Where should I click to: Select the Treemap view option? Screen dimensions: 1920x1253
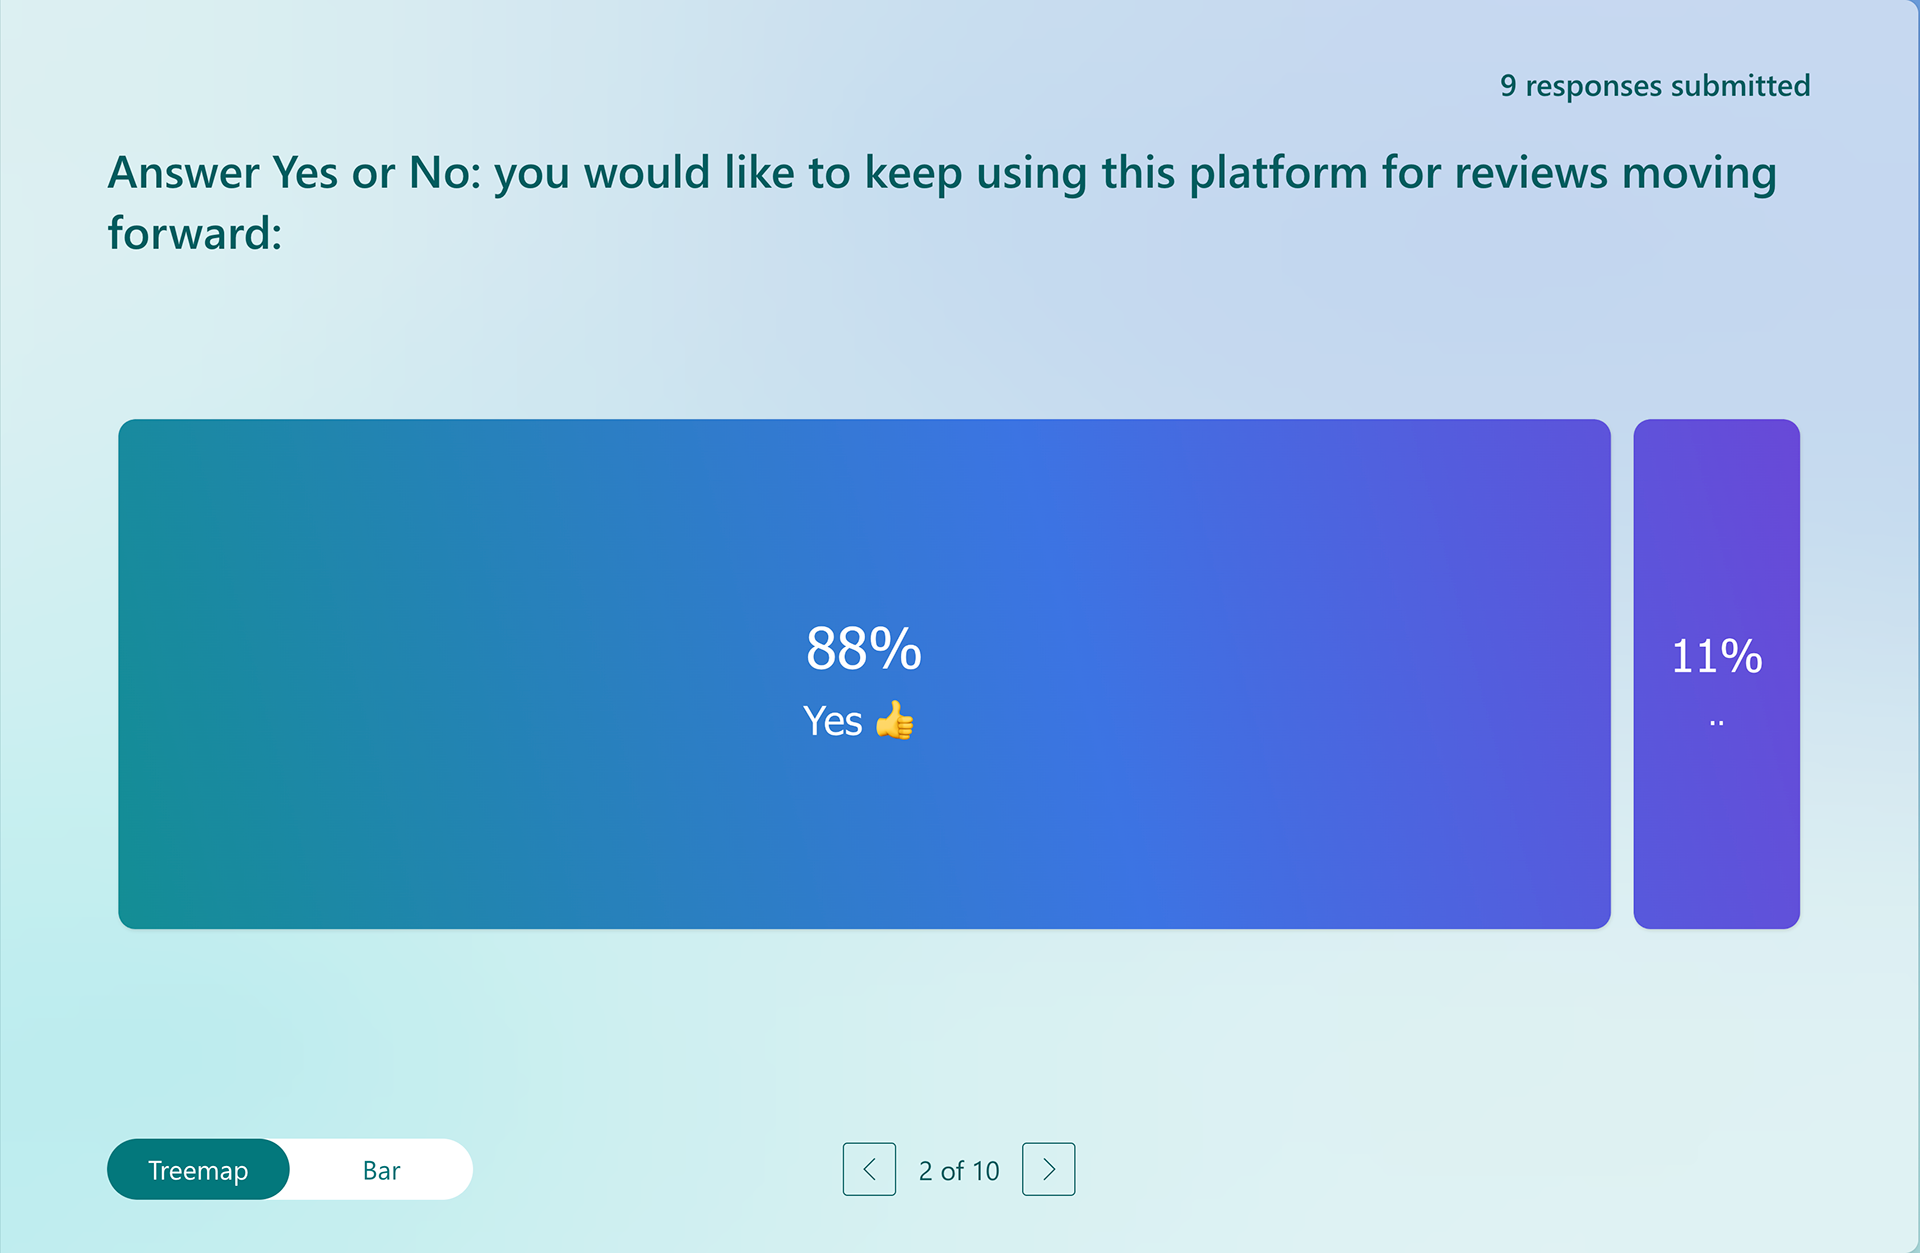point(198,1169)
